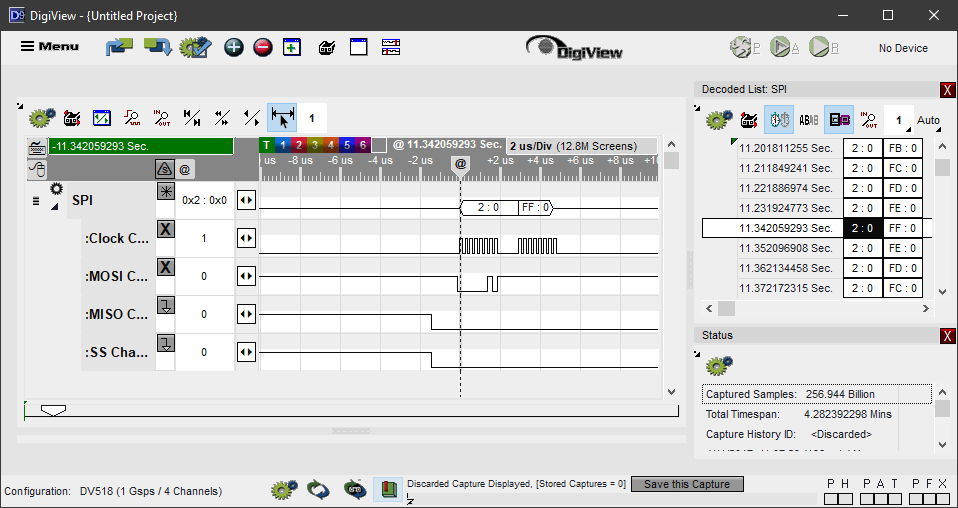Select the measurement cursor tool
Screen dimensions: 958x508
(282, 118)
